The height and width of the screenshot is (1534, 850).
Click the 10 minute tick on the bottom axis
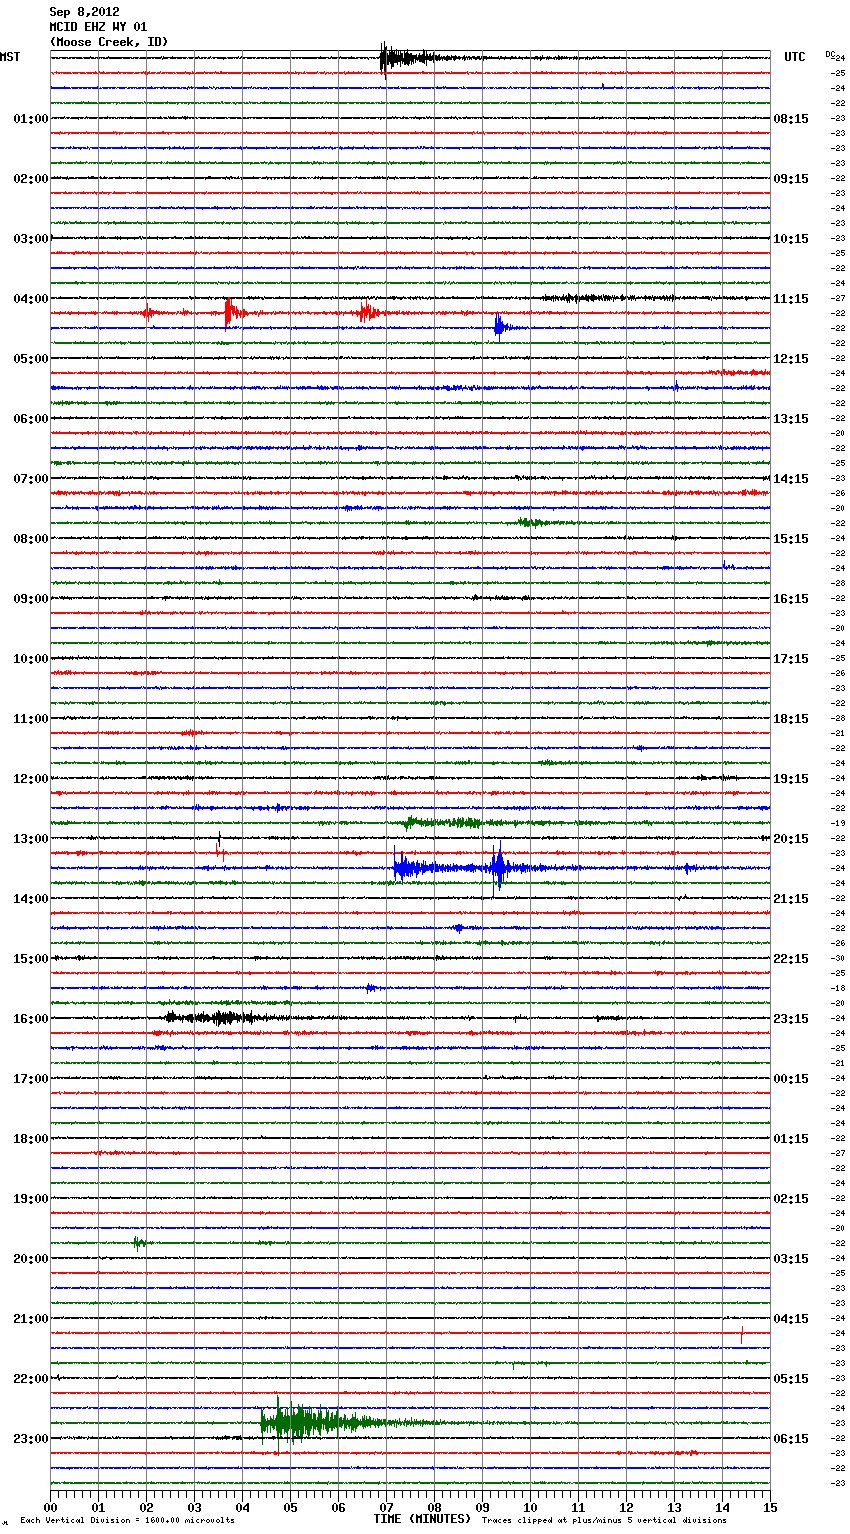coord(530,1507)
